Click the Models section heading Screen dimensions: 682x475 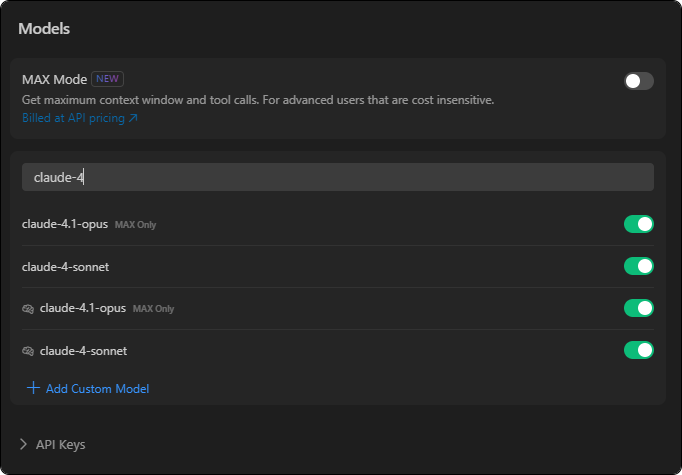pos(44,29)
